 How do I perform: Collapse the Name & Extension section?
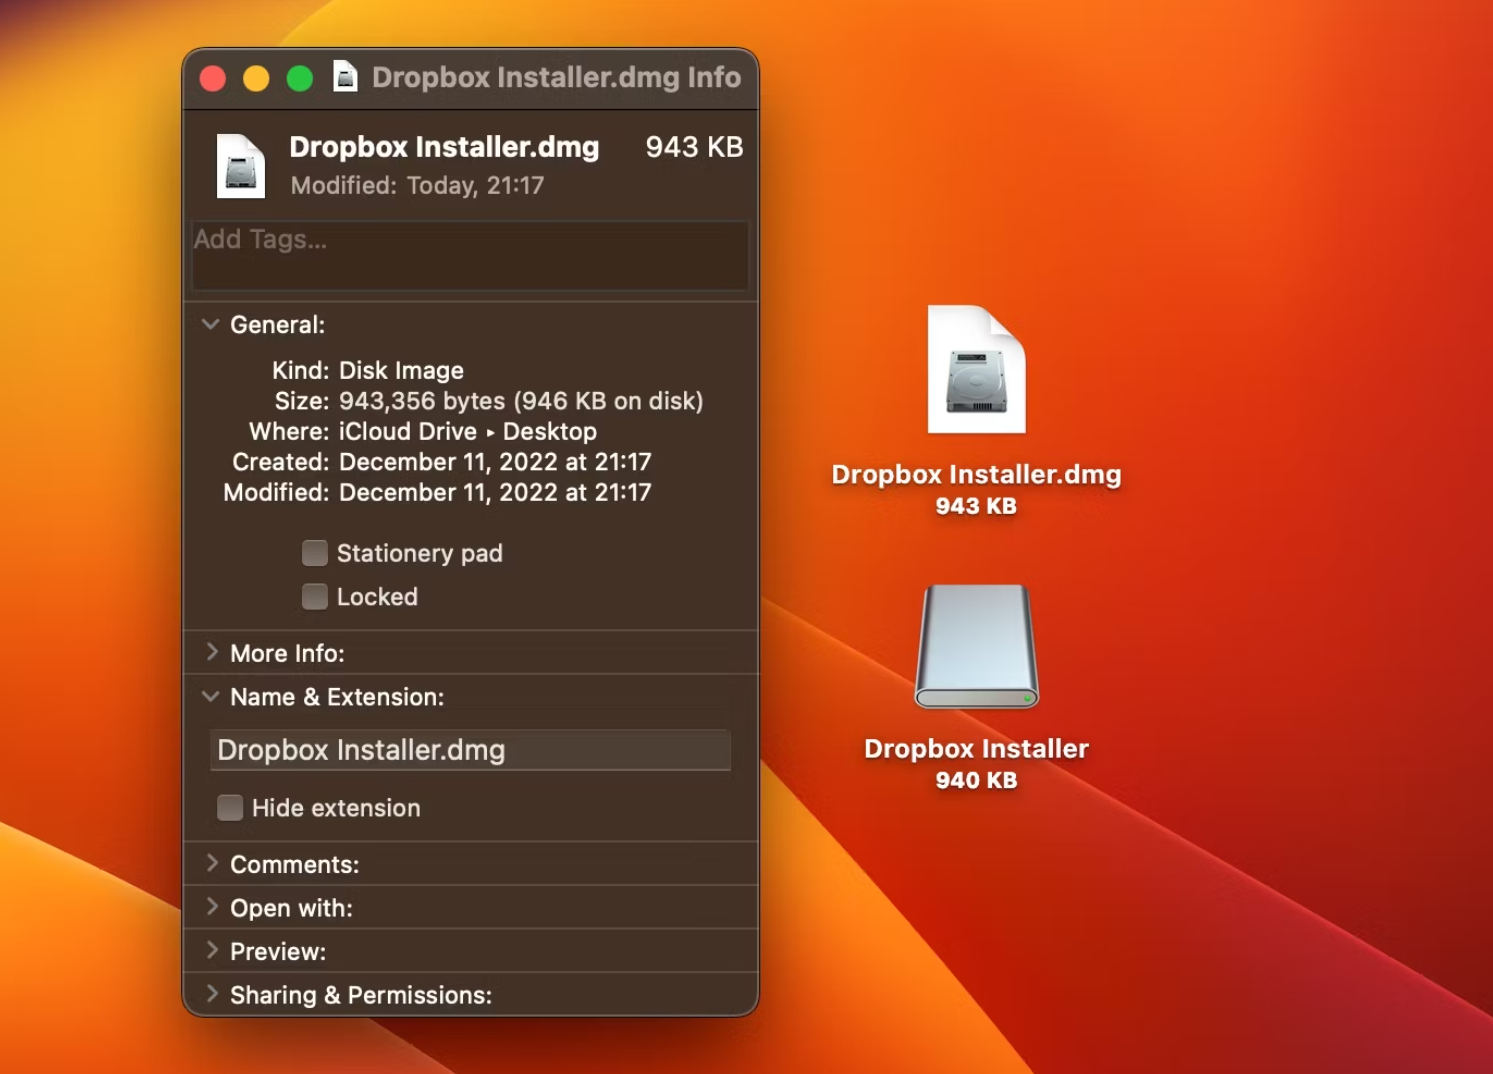point(210,696)
